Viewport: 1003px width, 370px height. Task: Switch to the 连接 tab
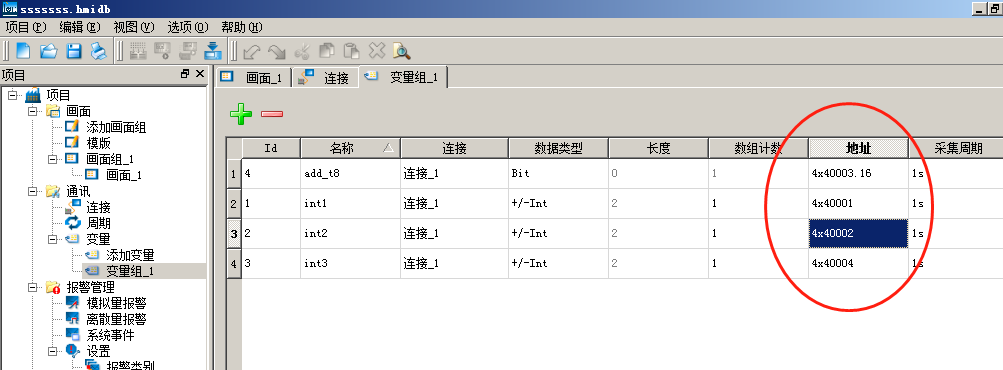point(326,78)
